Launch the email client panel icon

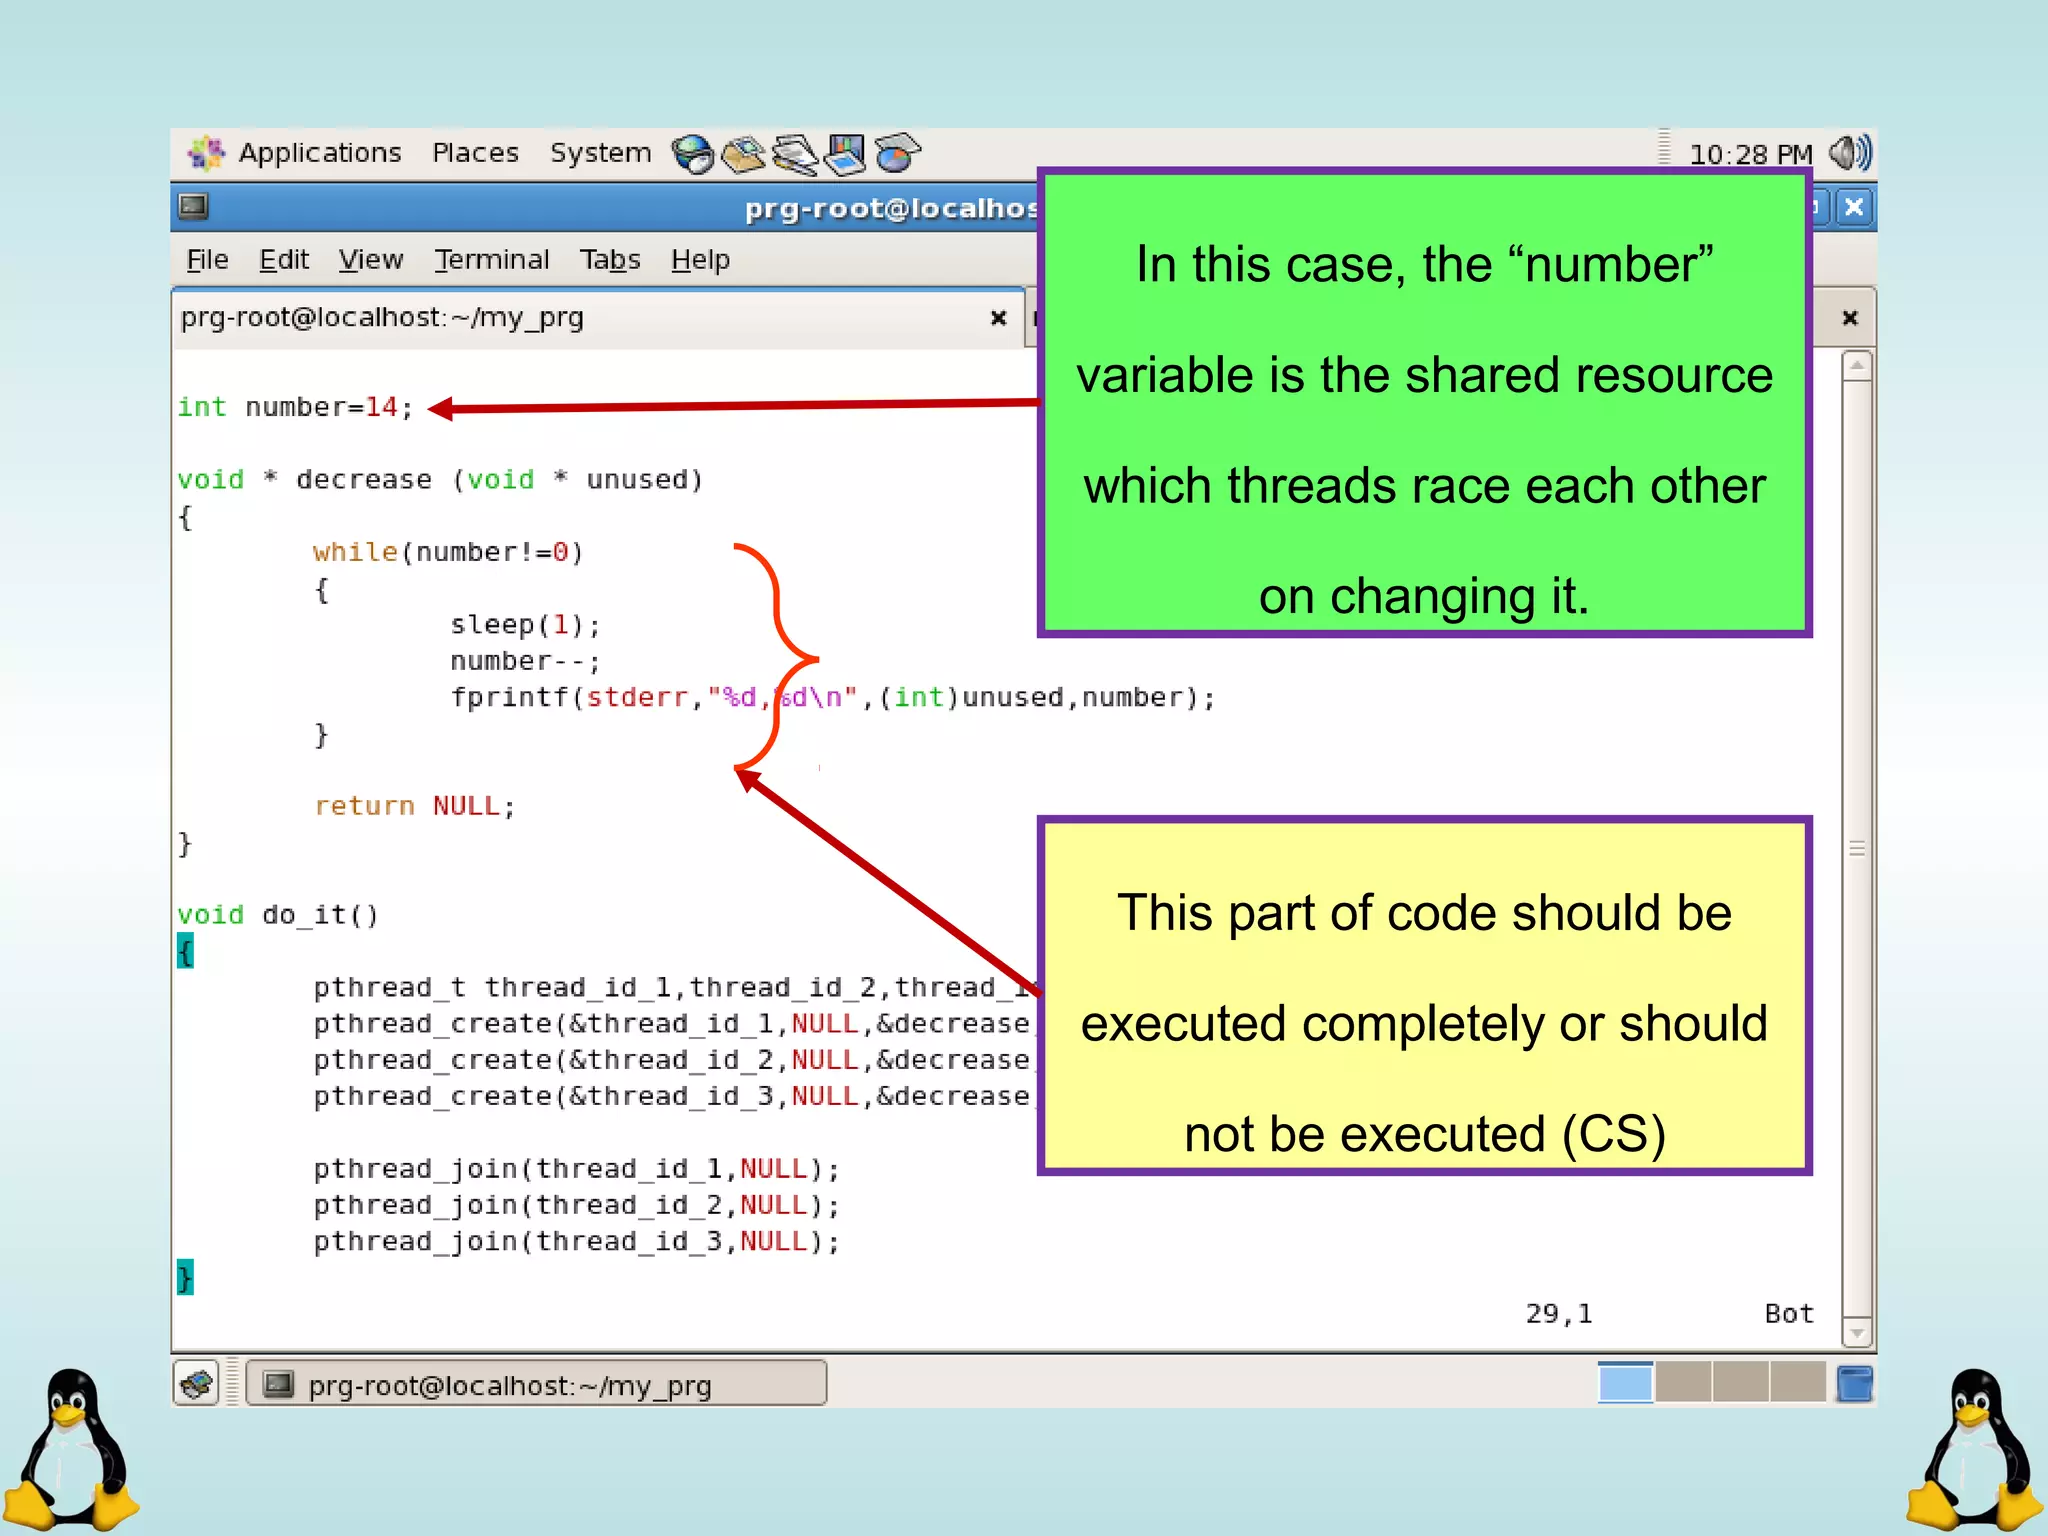click(x=743, y=154)
